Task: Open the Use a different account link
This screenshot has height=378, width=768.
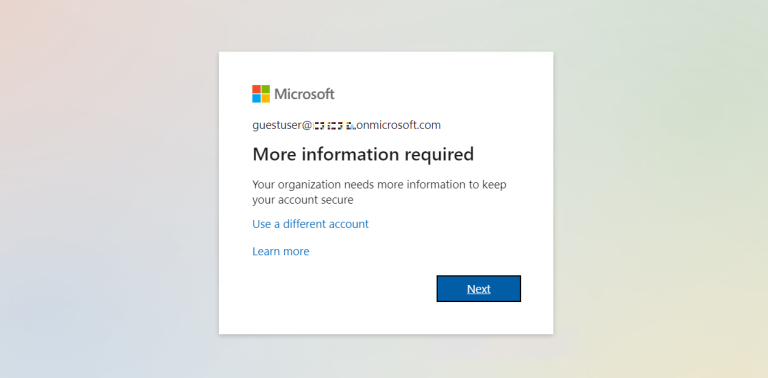Action: point(310,224)
